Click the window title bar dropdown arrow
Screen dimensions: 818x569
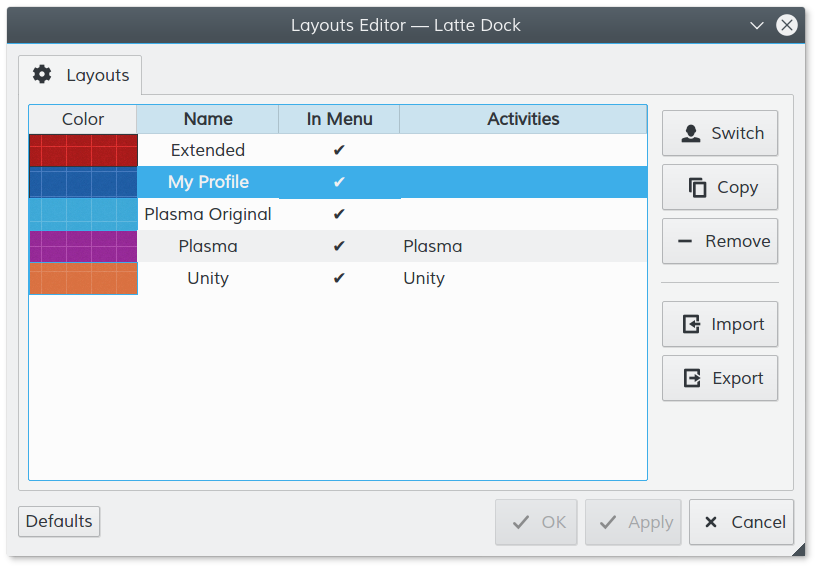tap(757, 25)
